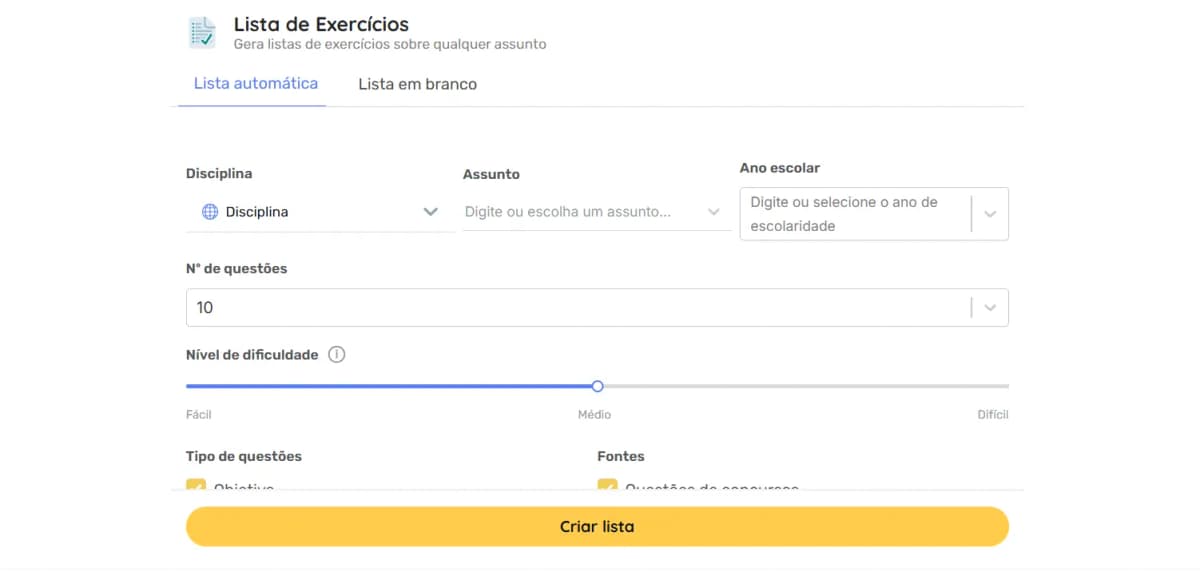Focus the Assunto text input

(x=580, y=212)
